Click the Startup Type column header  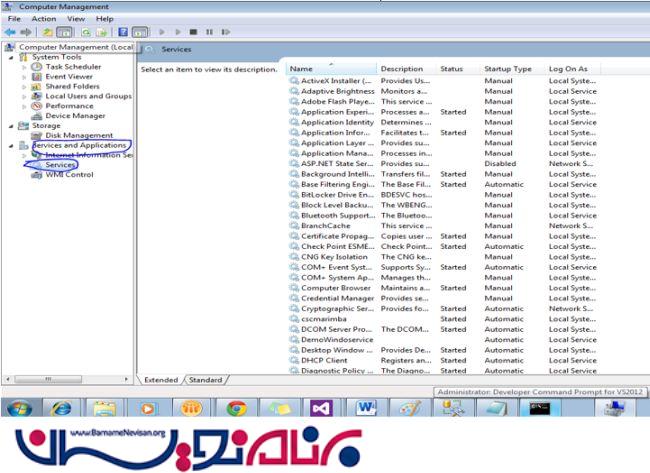(508, 69)
